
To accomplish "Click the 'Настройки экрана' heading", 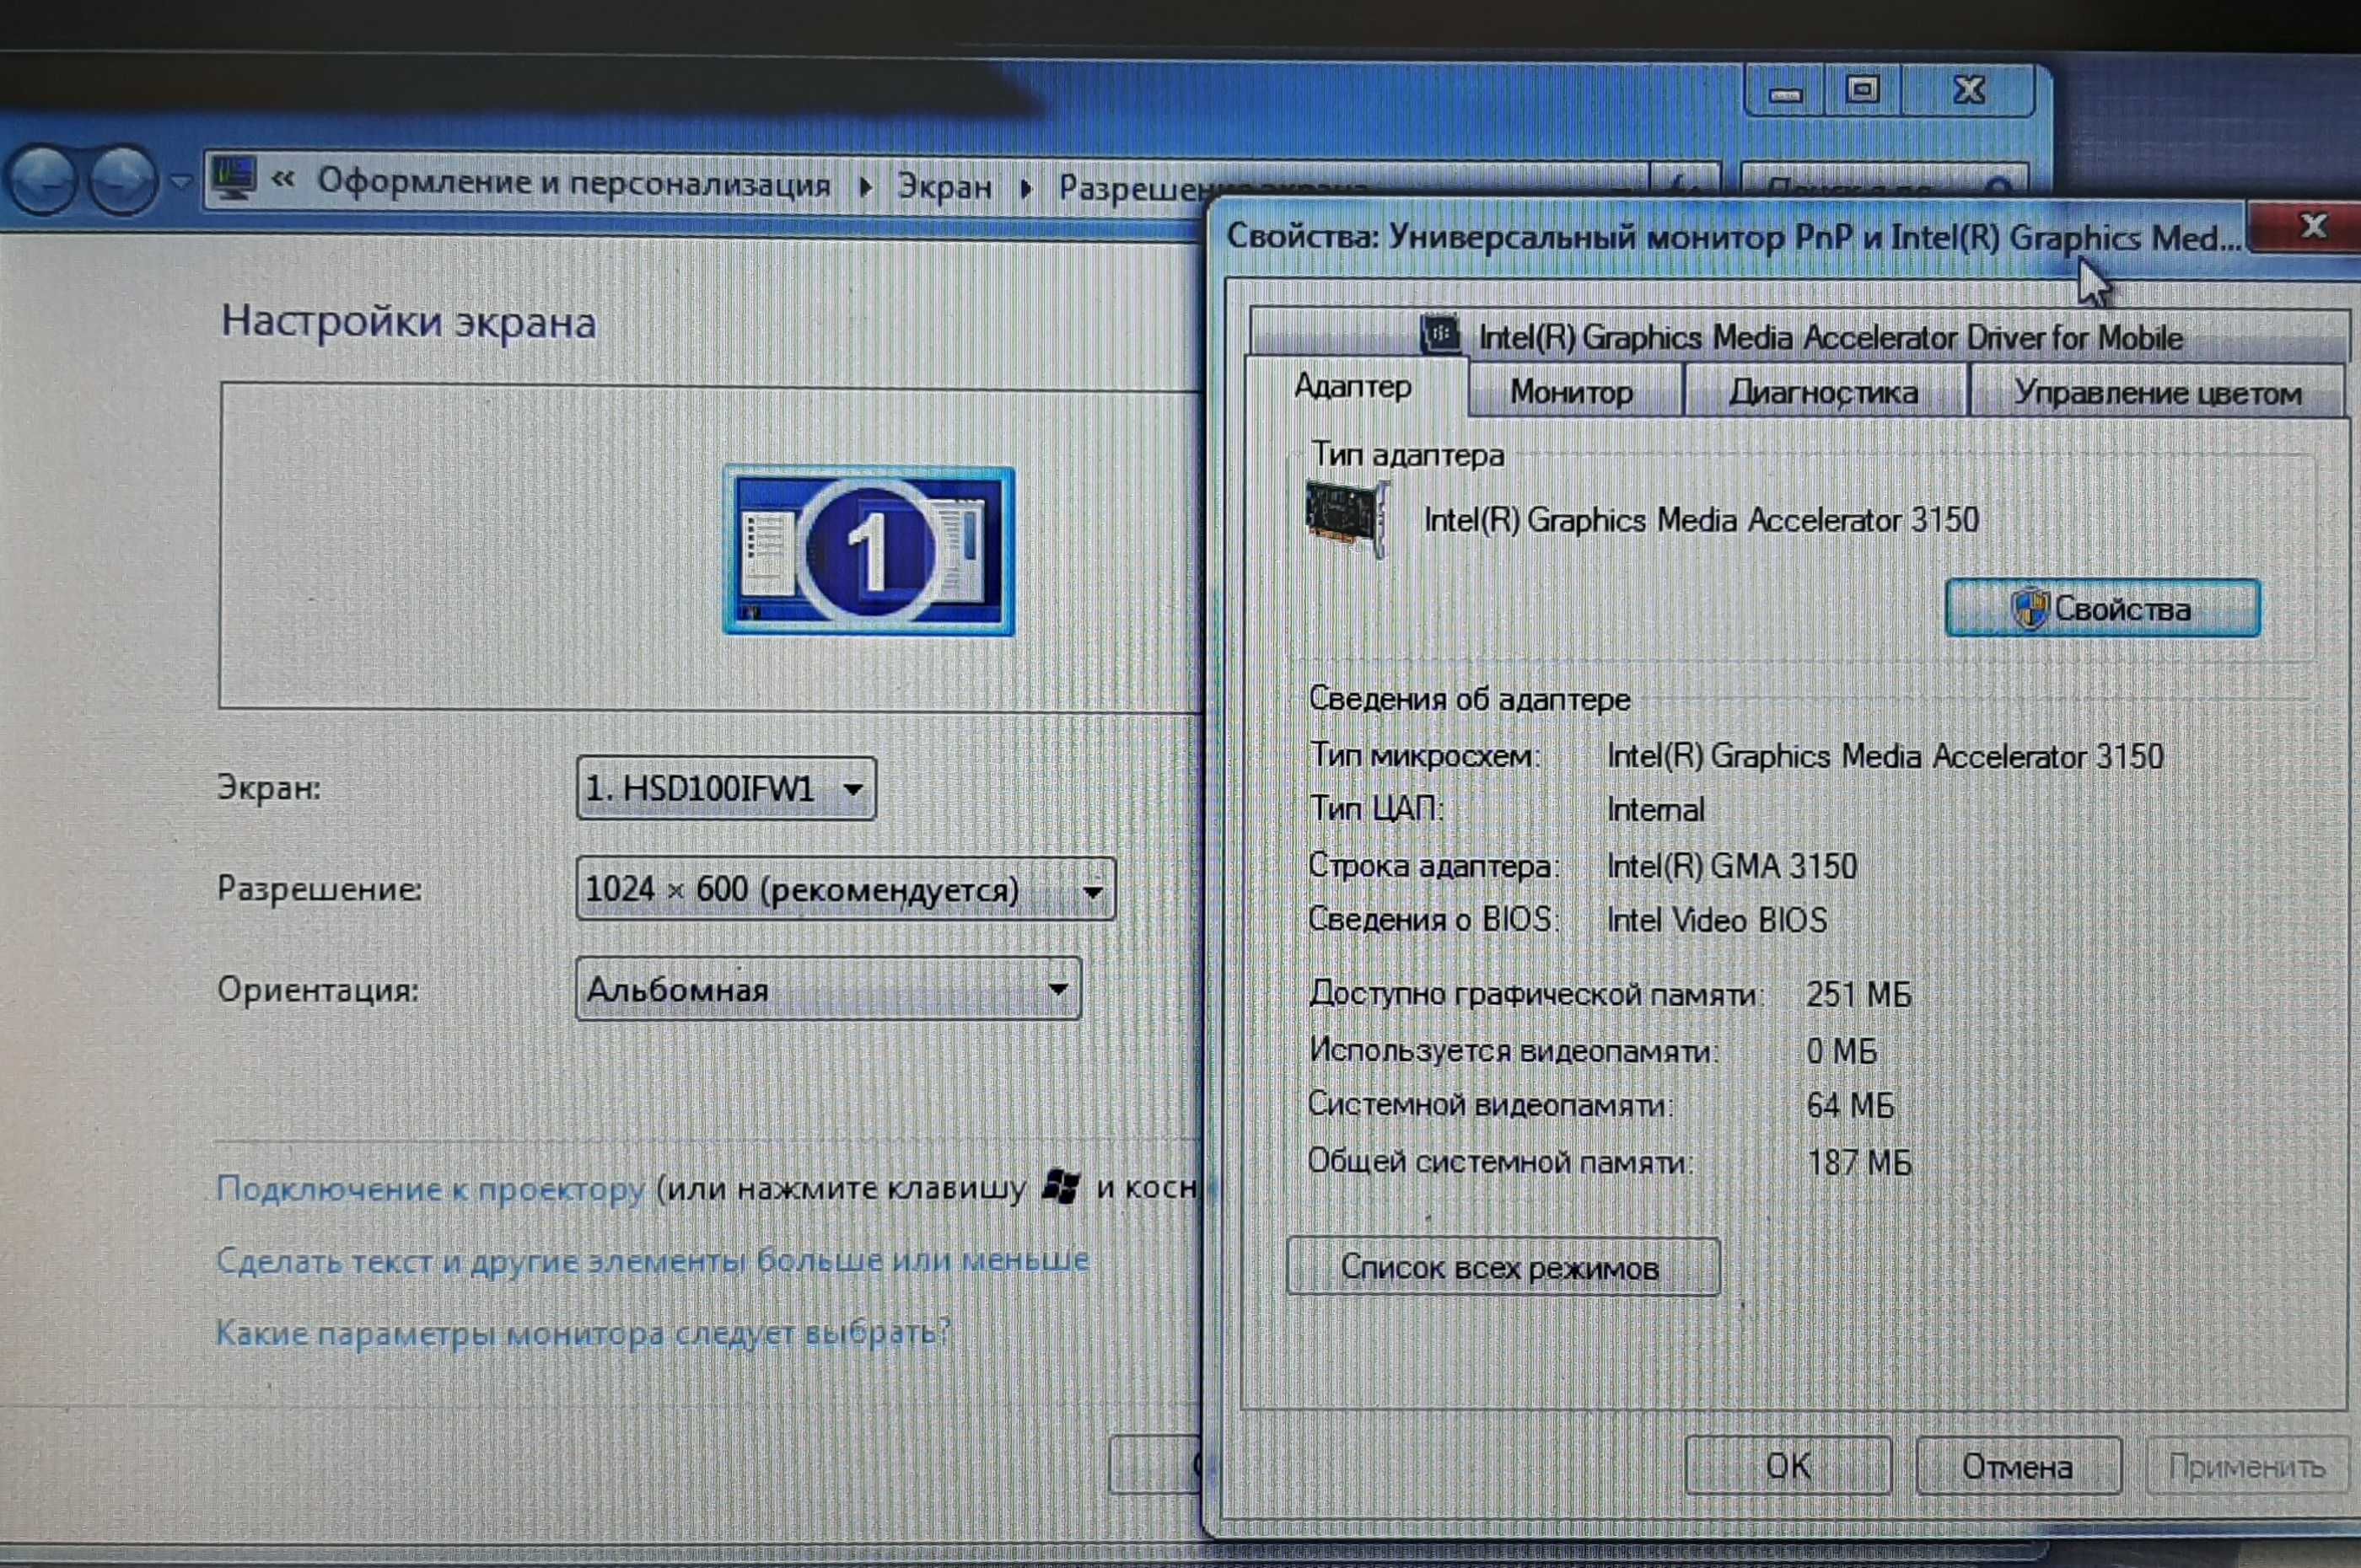I will coord(408,322).
